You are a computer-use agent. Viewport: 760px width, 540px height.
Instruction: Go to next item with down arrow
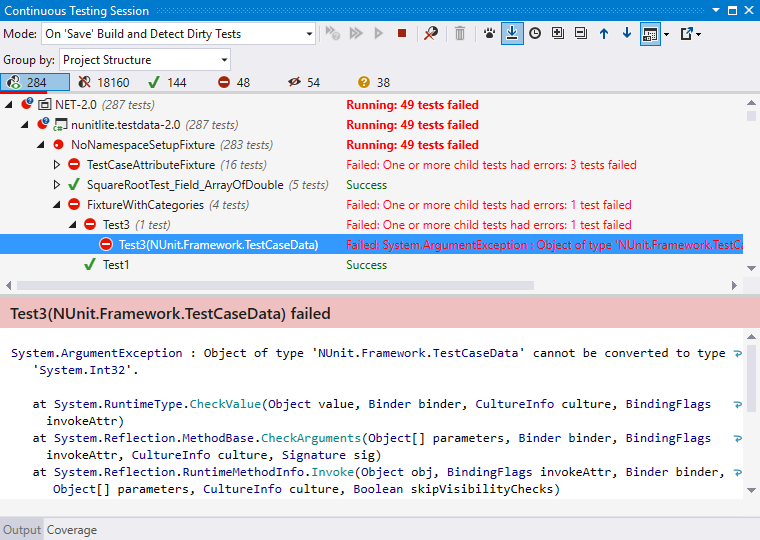point(627,33)
